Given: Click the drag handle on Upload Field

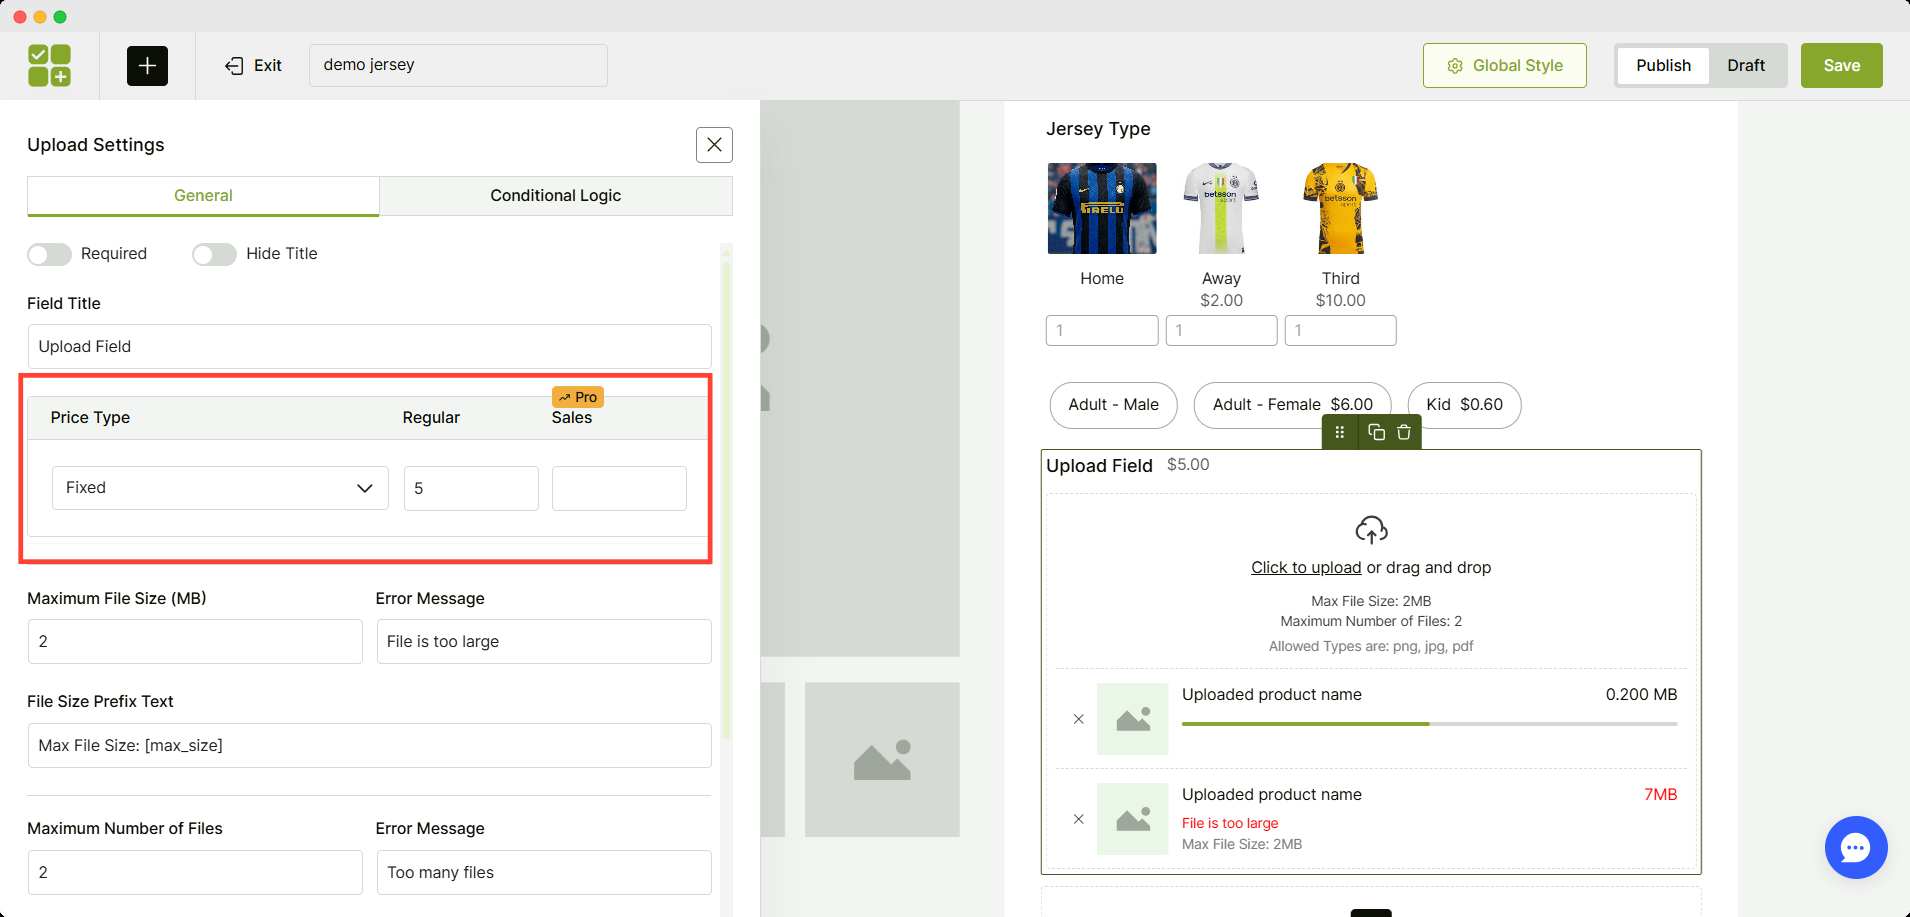Looking at the screenshot, I should (1340, 432).
